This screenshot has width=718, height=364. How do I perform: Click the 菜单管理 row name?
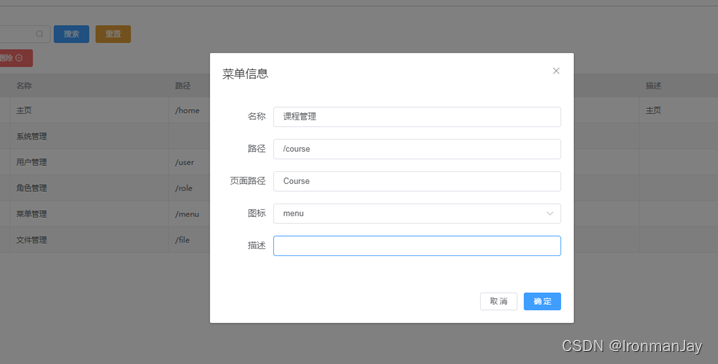32,214
